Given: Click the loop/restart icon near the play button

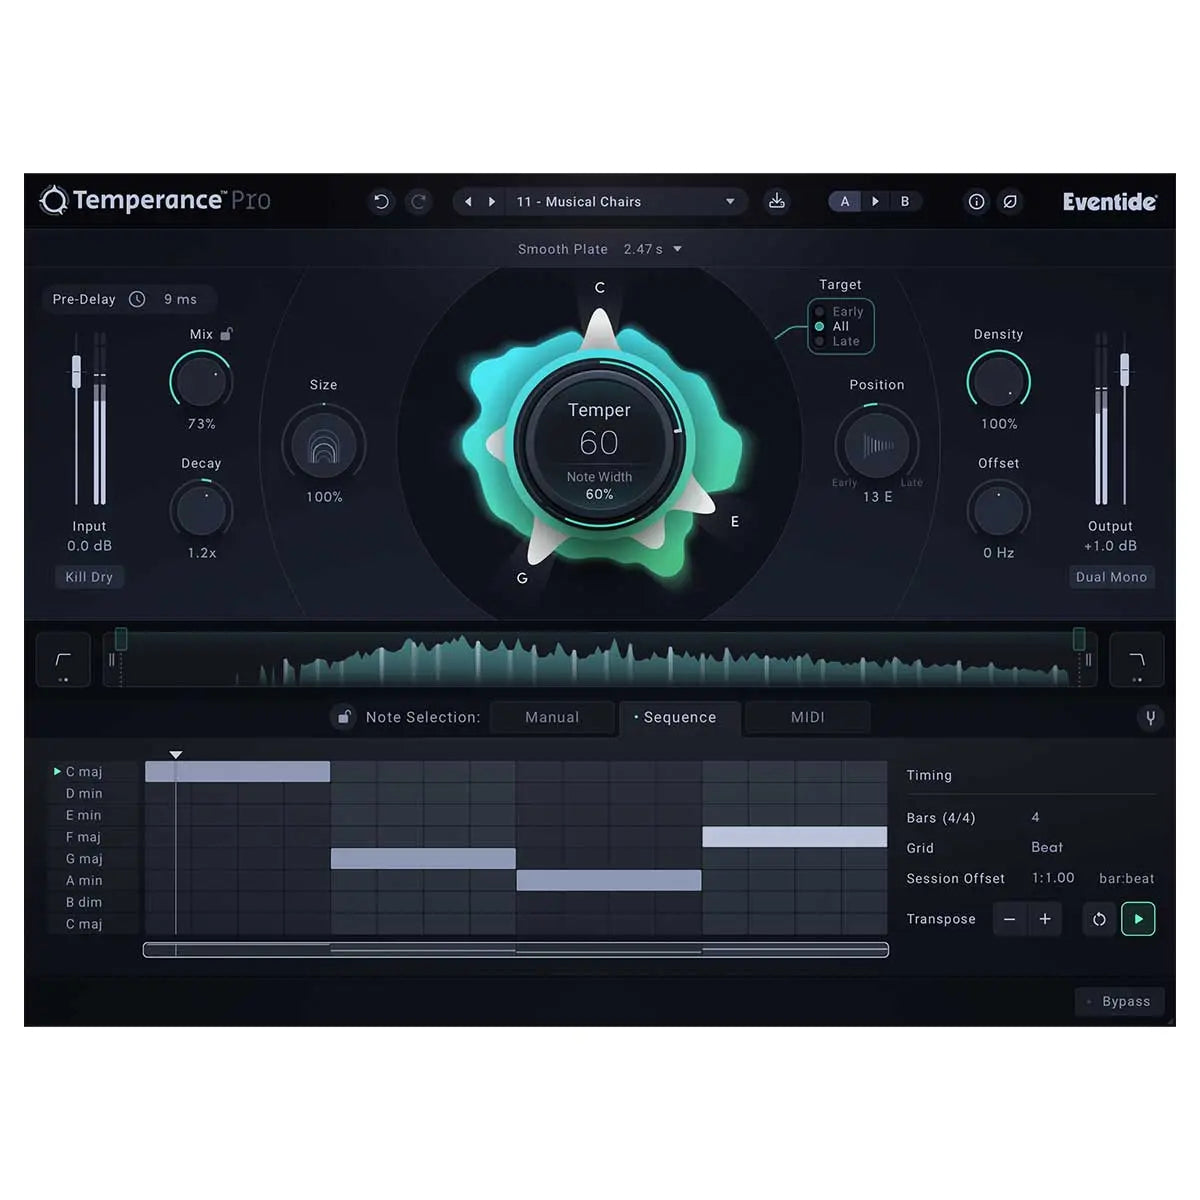Looking at the screenshot, I should 1098,919.
